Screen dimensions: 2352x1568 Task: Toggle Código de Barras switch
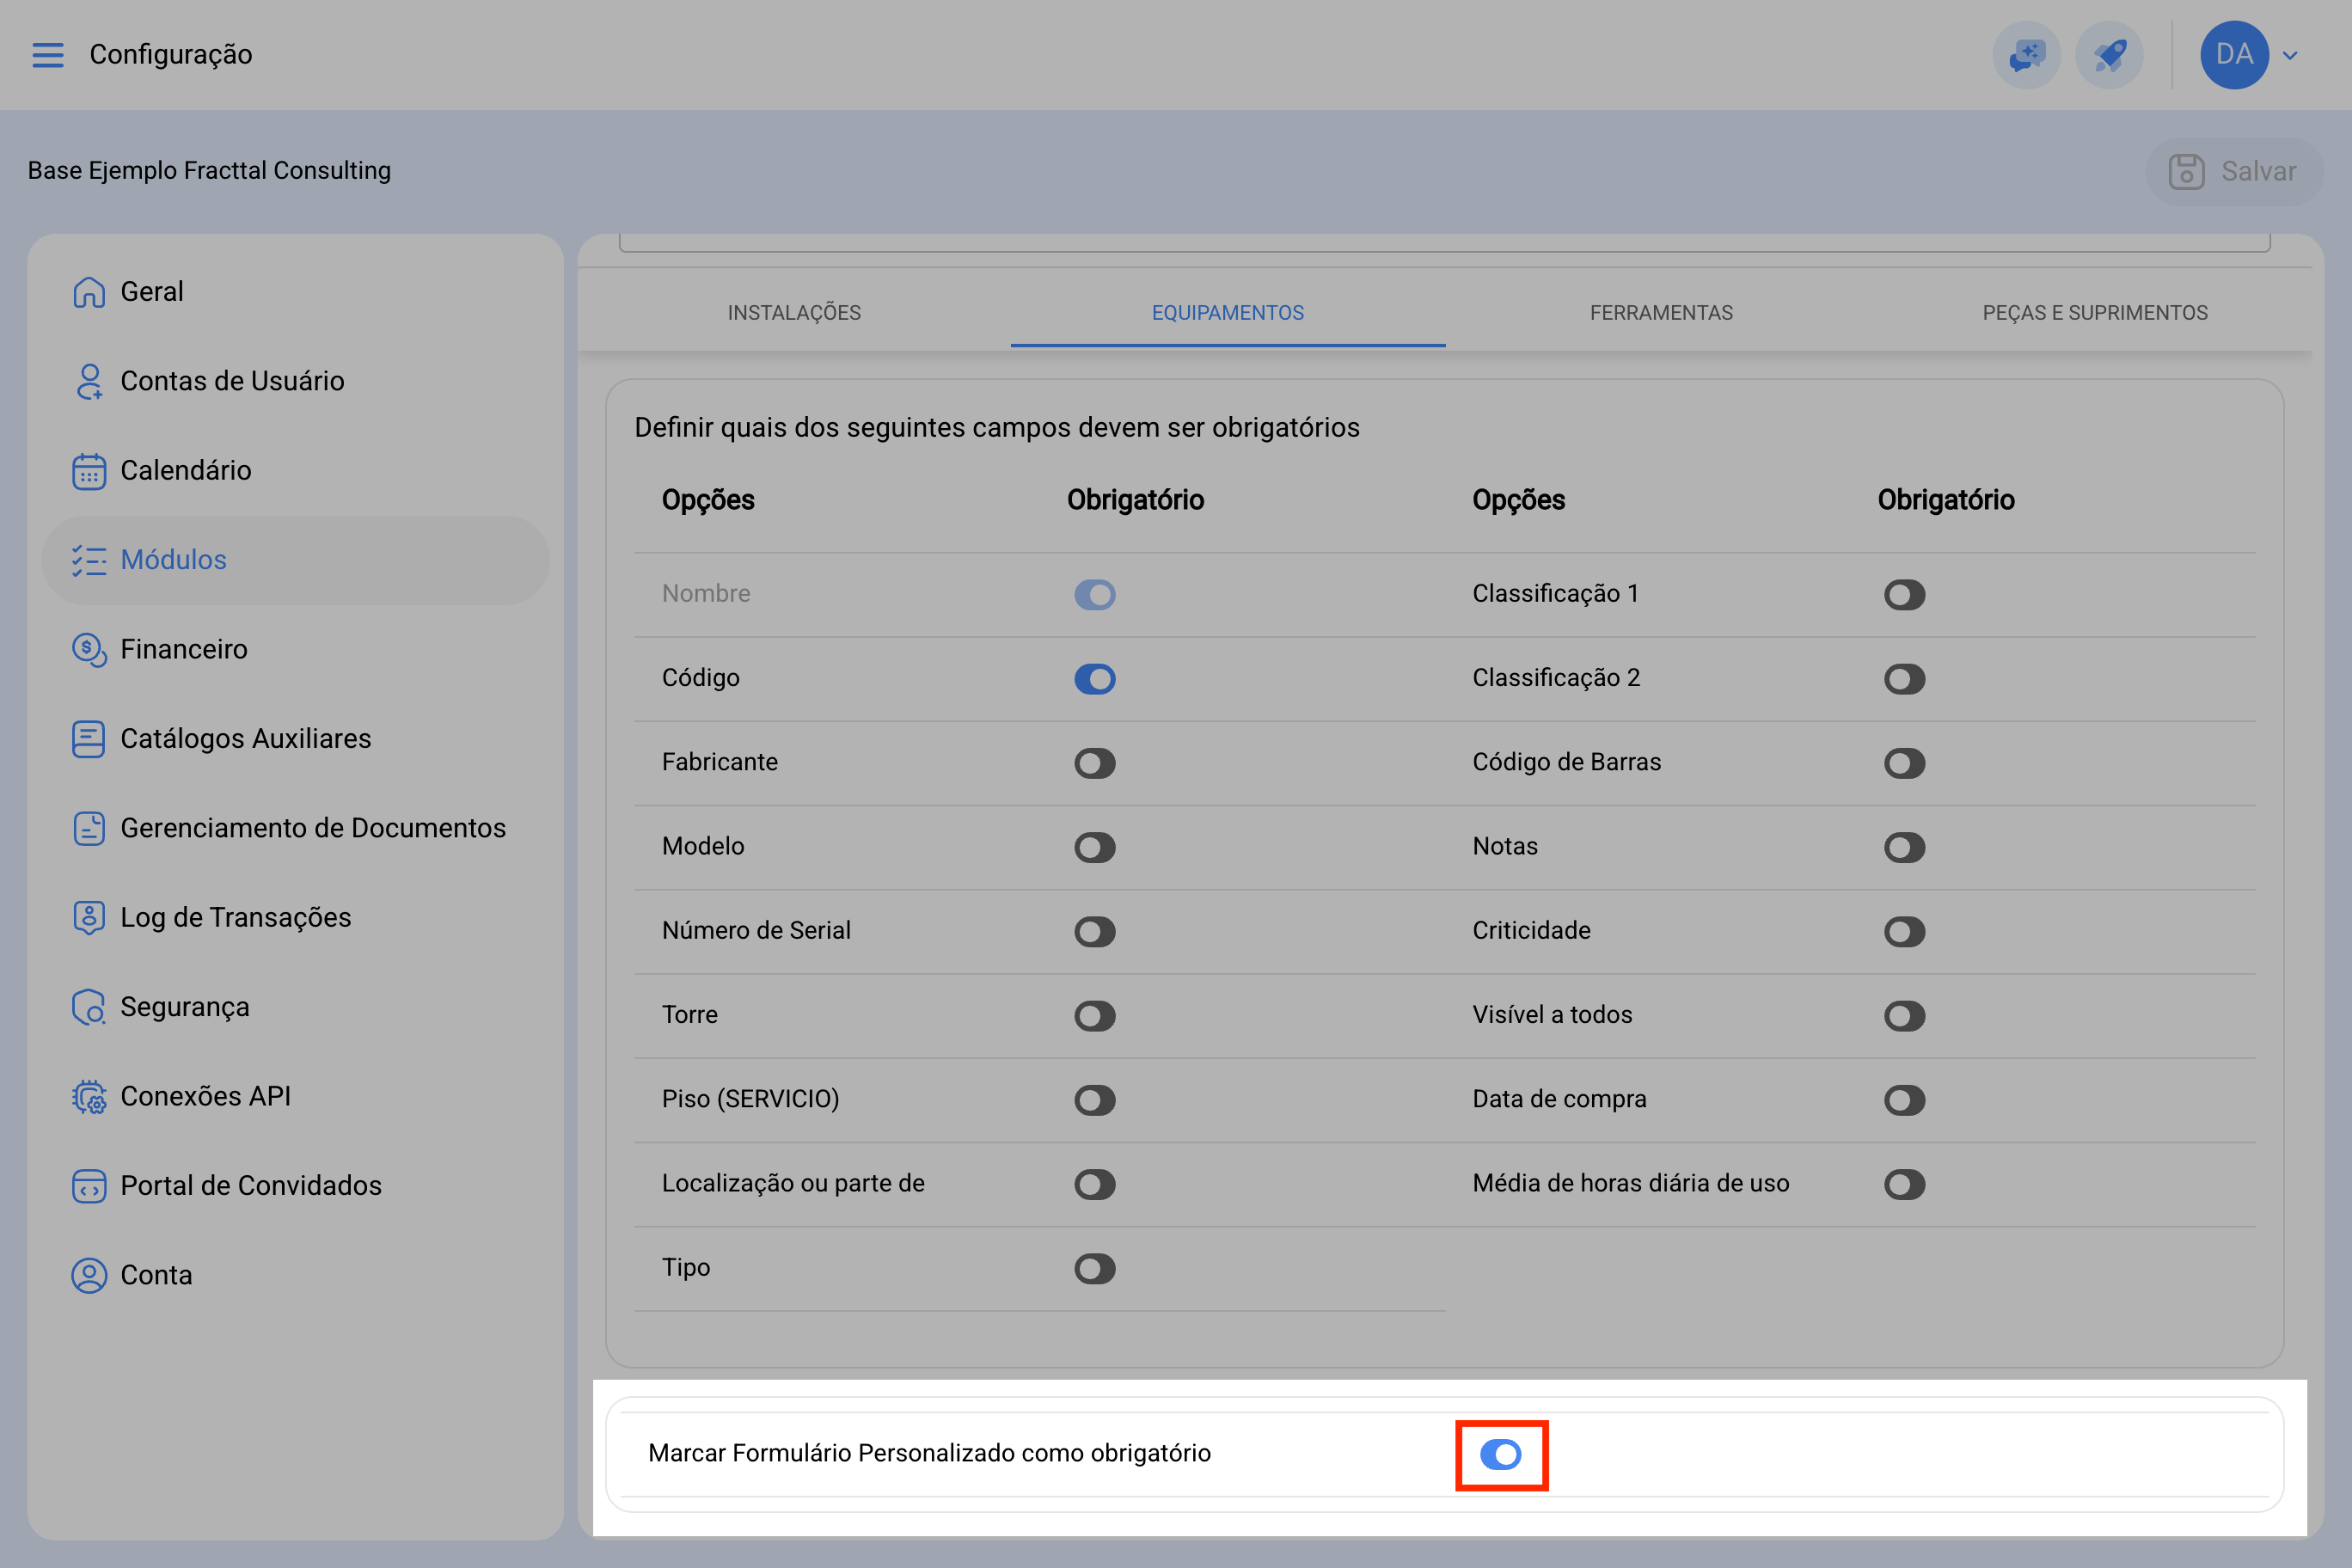coord(1905,763)
